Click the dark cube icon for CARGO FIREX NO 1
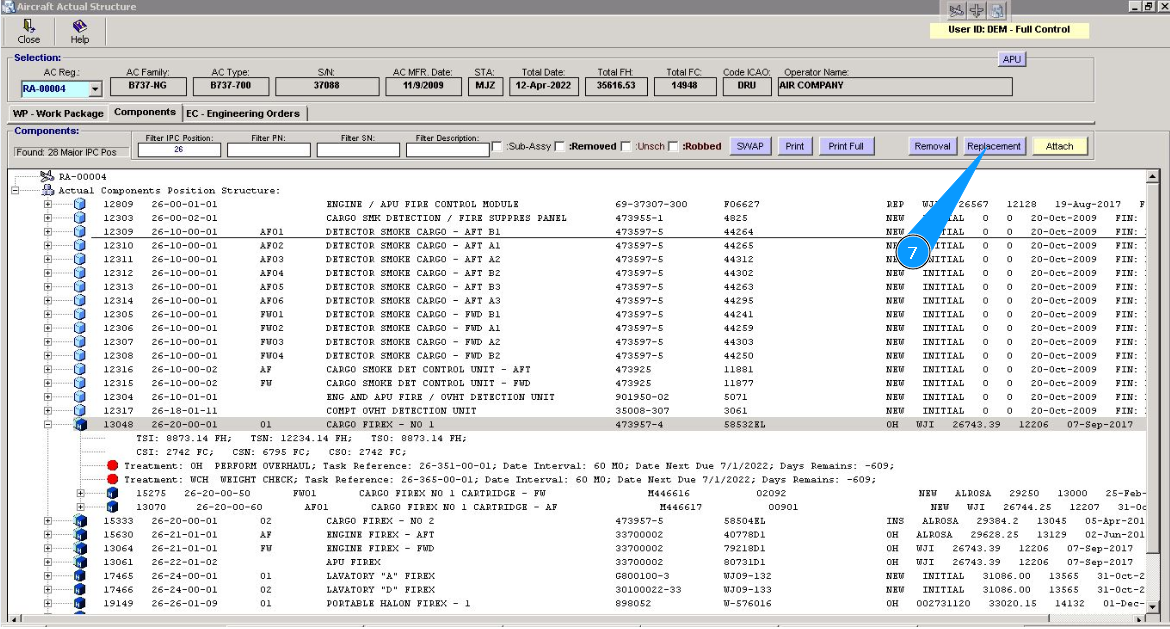1170x629 pixels. 80,424
